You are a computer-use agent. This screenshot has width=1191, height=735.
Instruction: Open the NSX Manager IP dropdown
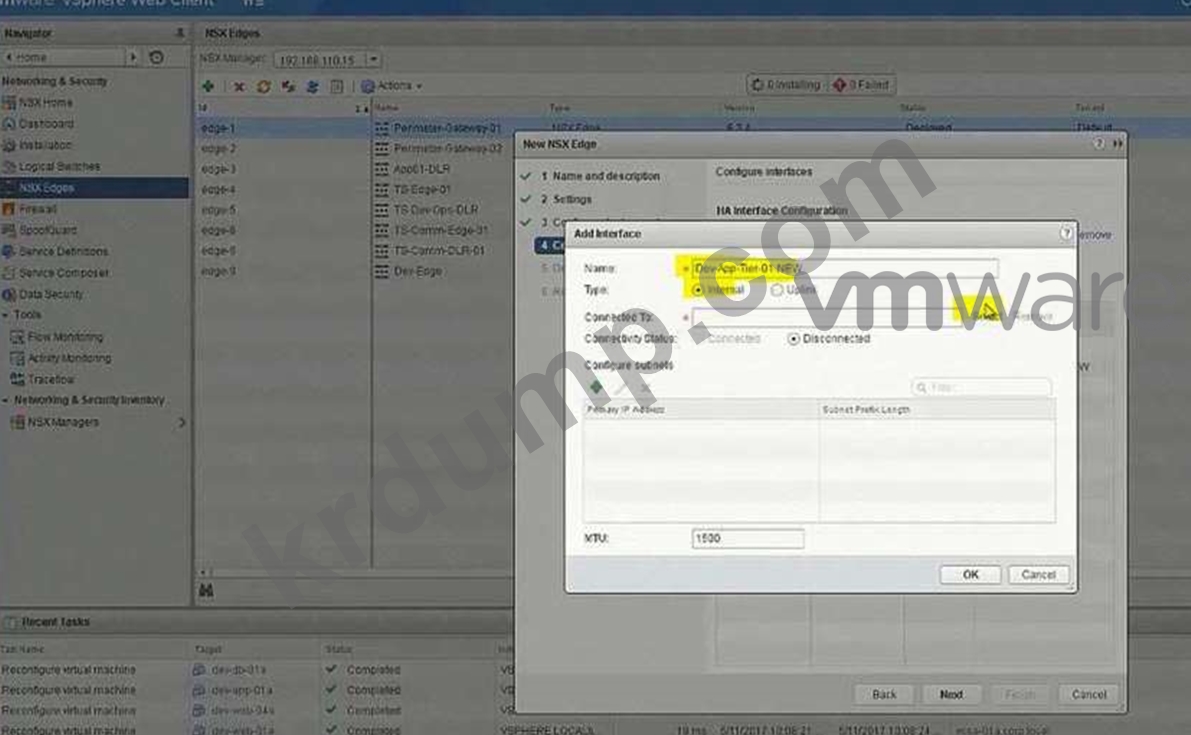(373, 59)
